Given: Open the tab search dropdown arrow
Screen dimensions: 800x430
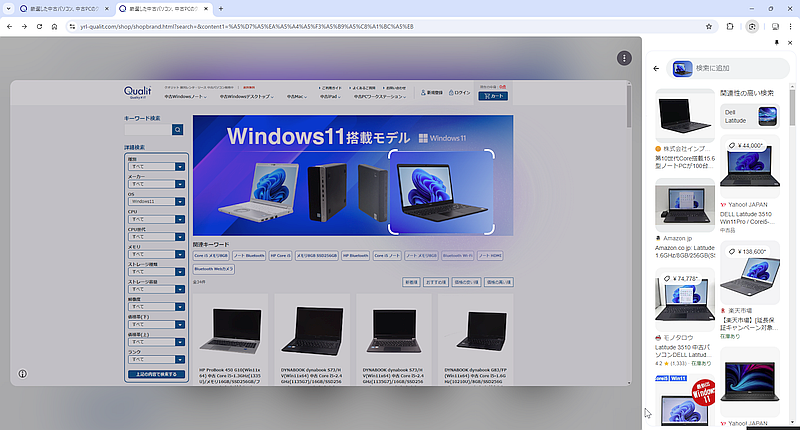Looking at the screenshot, I should pos(9,9).
